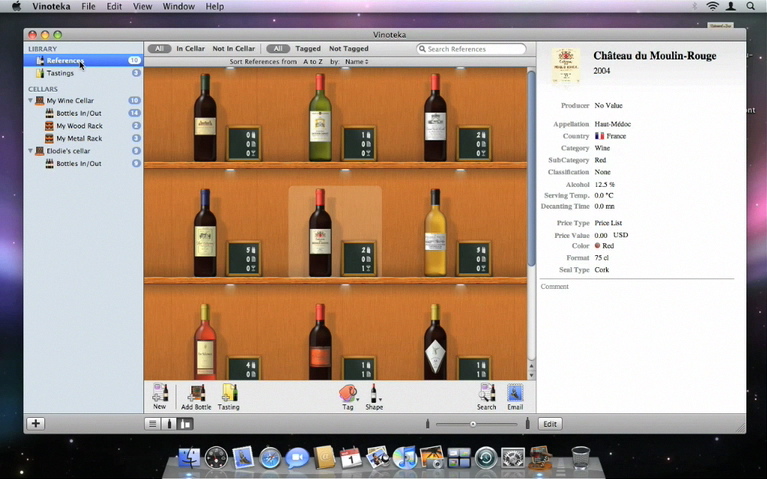
Task: Open the Tag icon dropdown arrow
Action: click(x=358, y=400)
